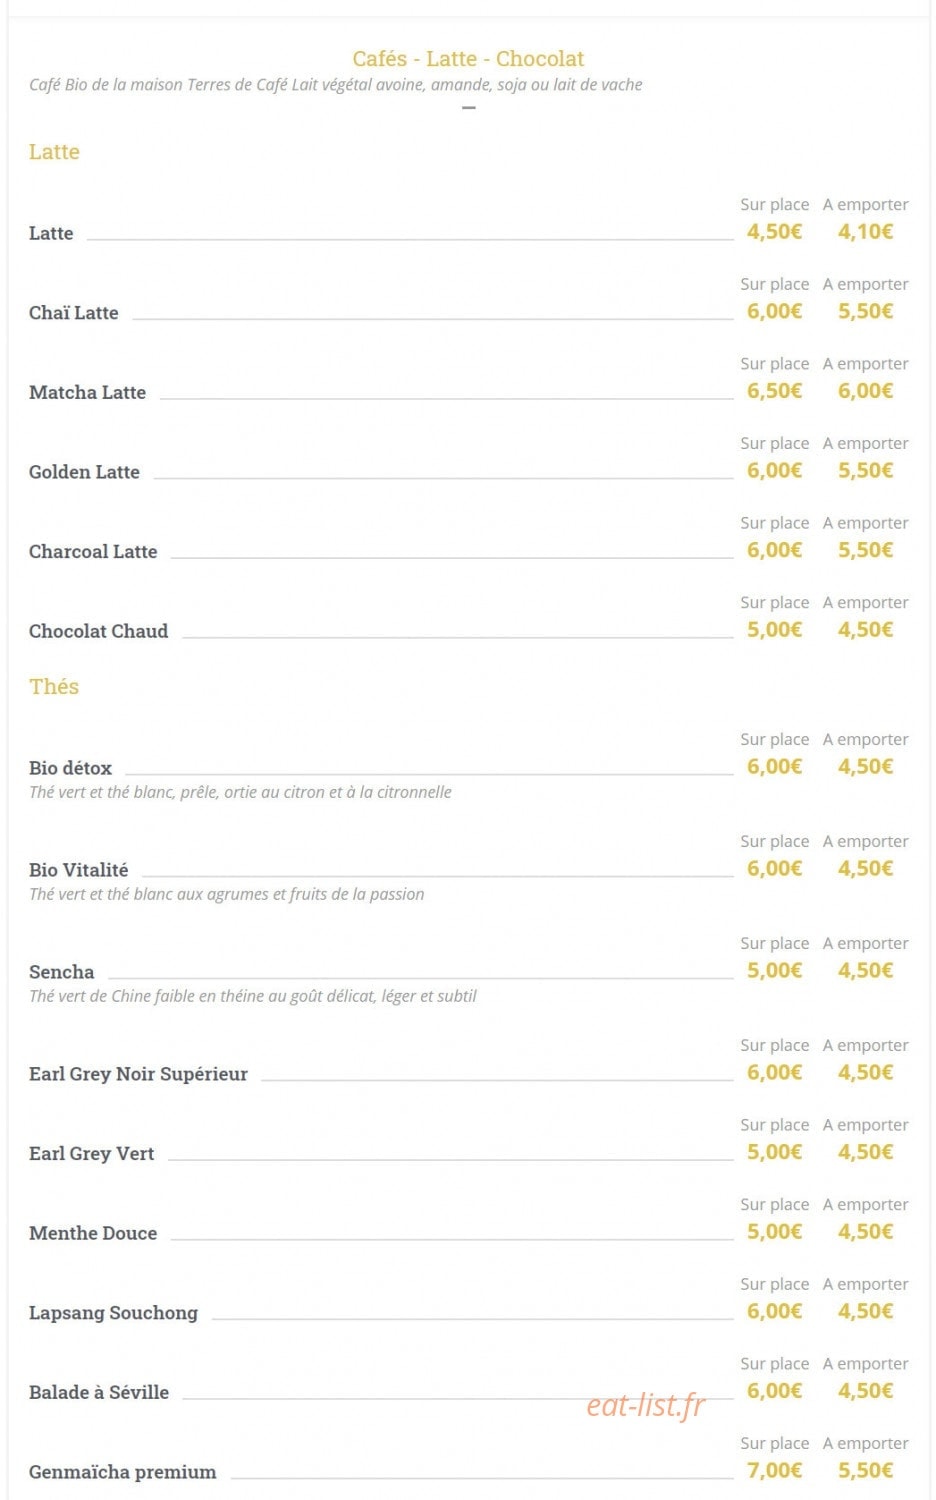Click Lapsang Souchong tea name

point(114,1313)
